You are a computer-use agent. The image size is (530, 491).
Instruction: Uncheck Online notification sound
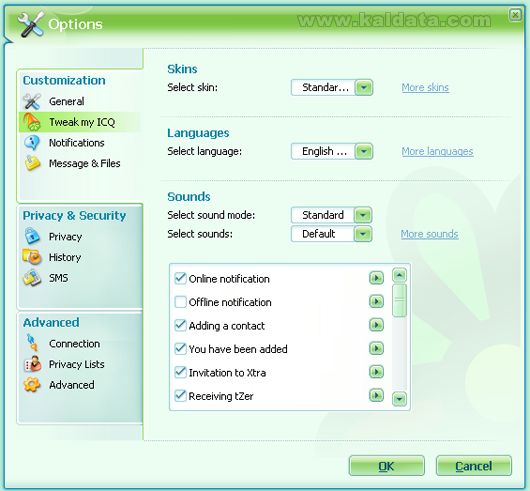[180, 278]
